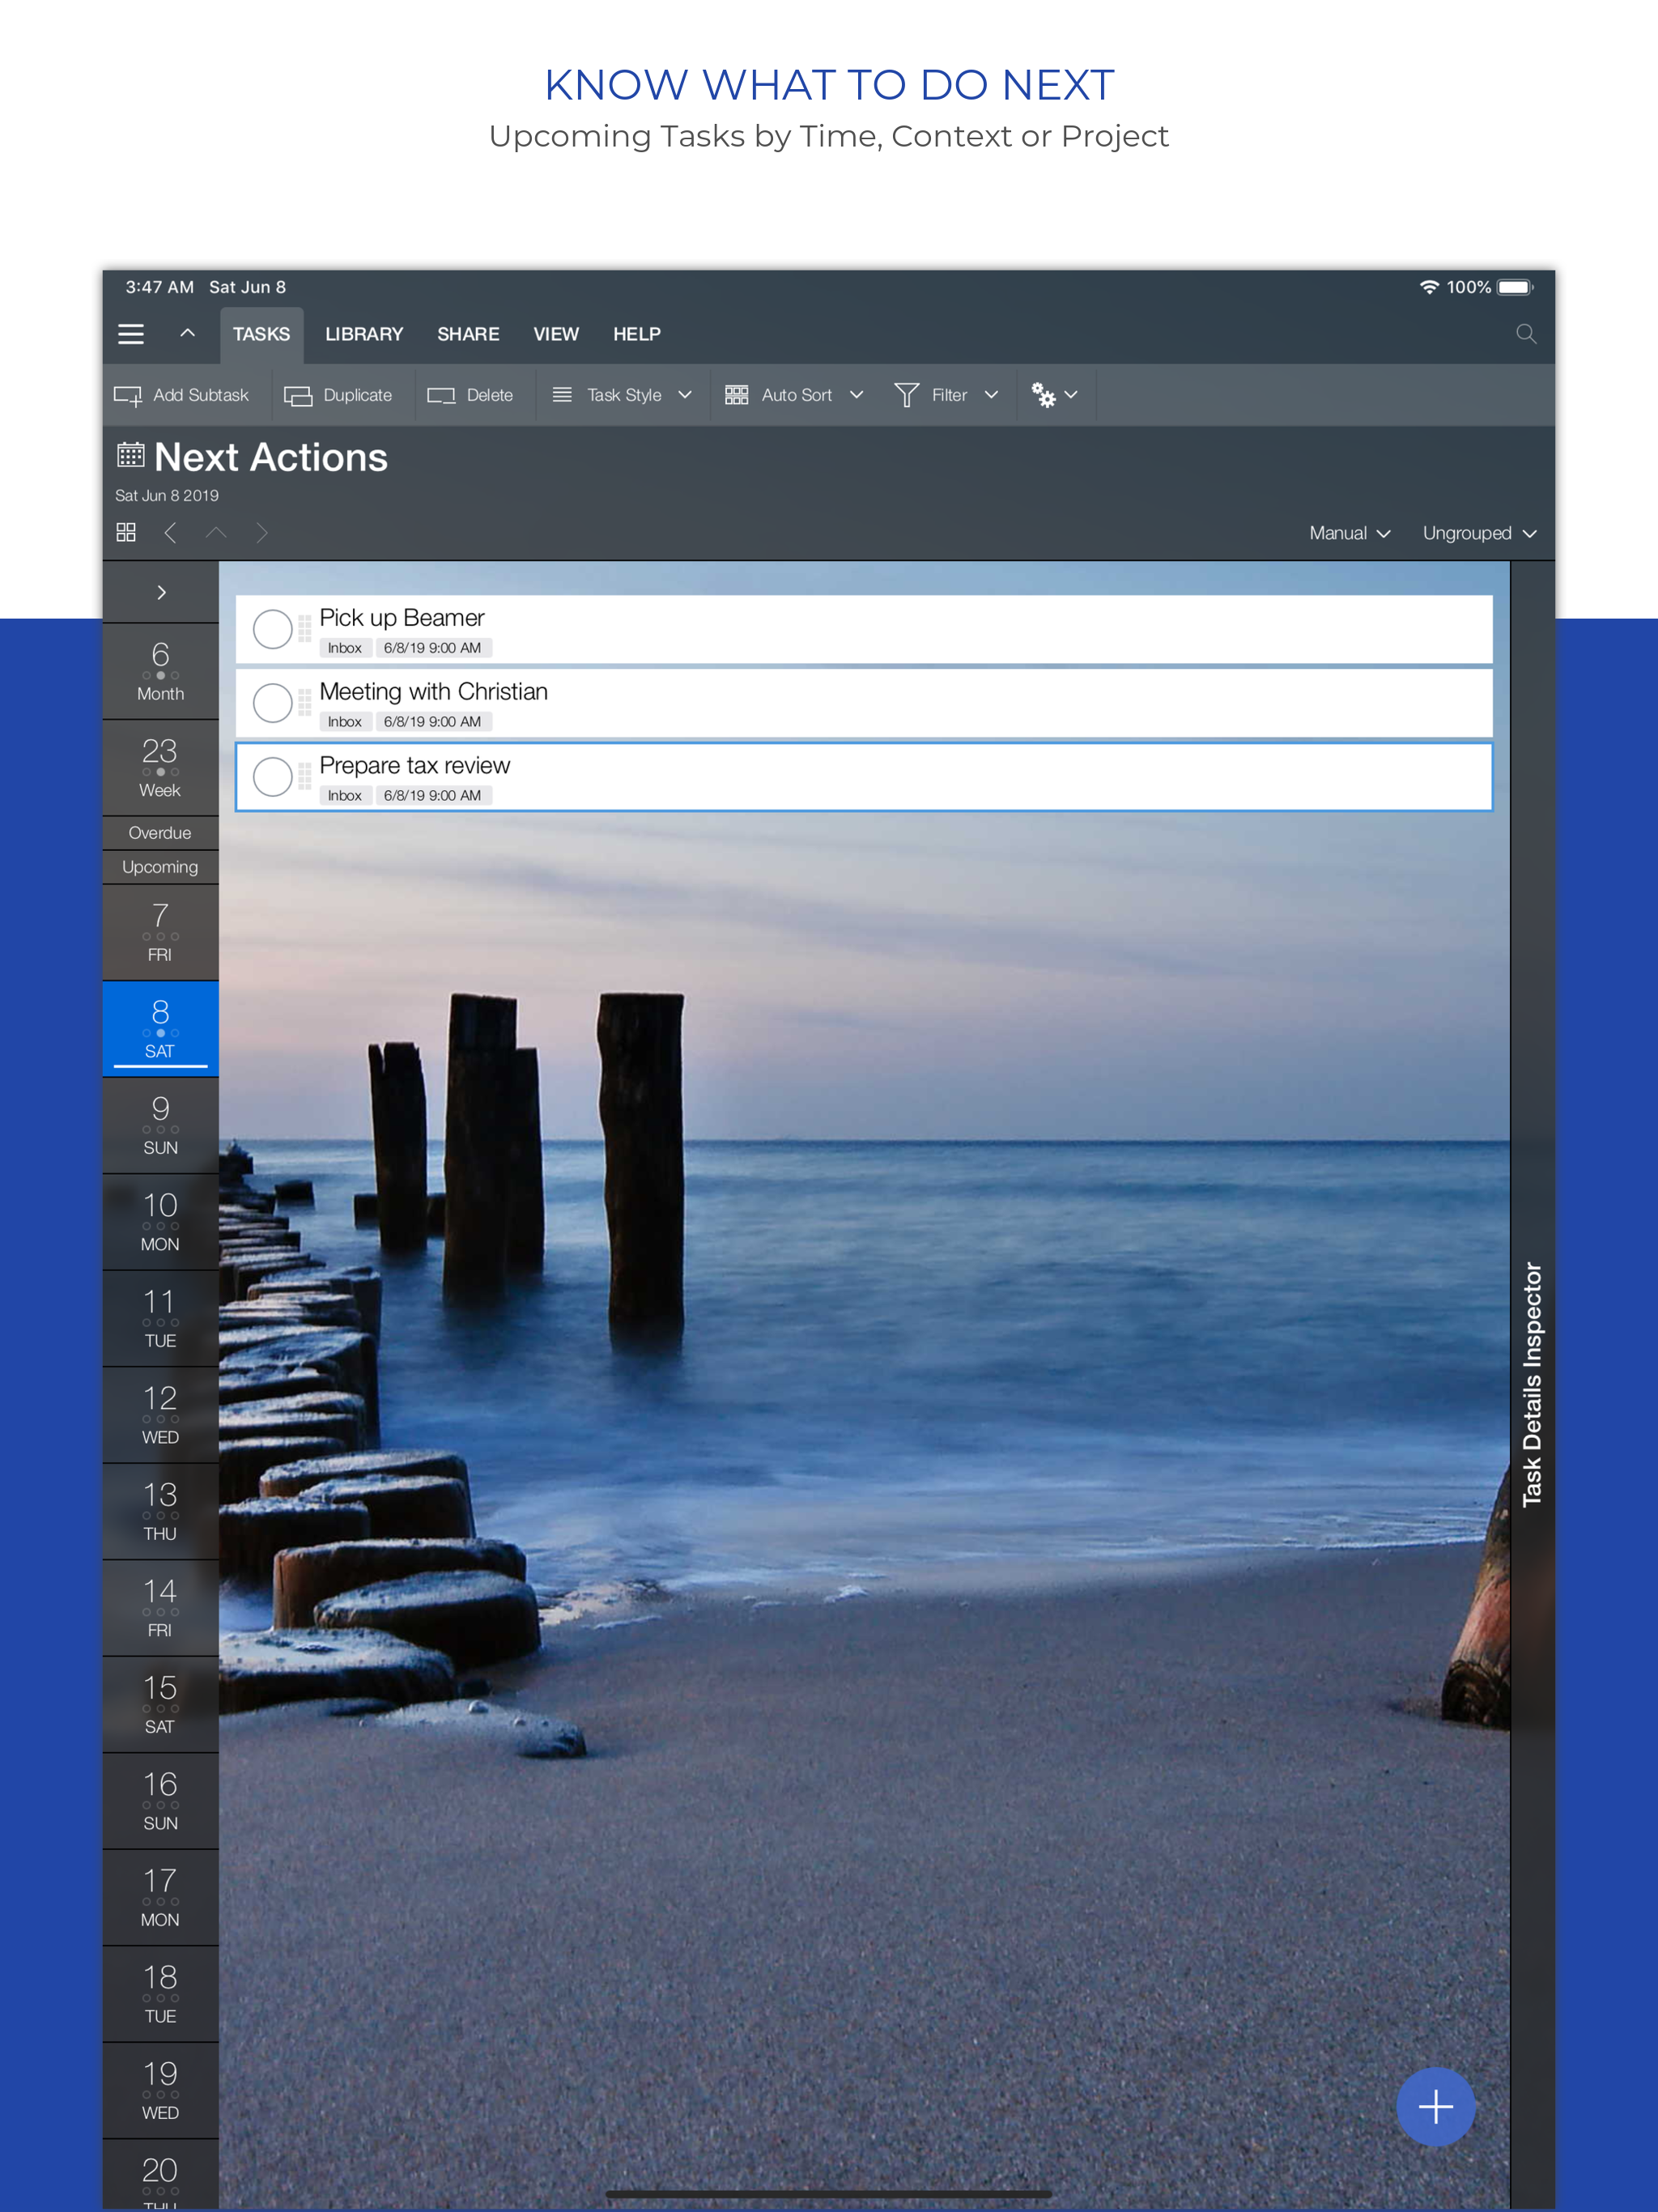Open the Manual sort dropdown
This screenshot has height=2212, width=1658.
coord(1349,534)
